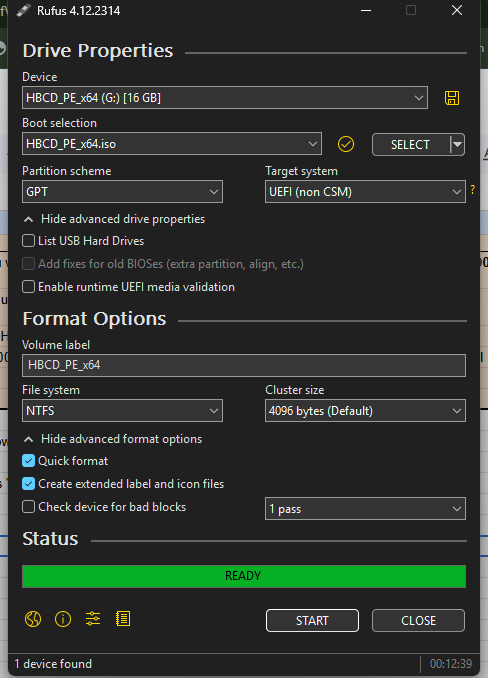This screenshot has height=678, width=488.
Task: Open the Partition scheme dropdown
Action: click(x=122, y=192)
